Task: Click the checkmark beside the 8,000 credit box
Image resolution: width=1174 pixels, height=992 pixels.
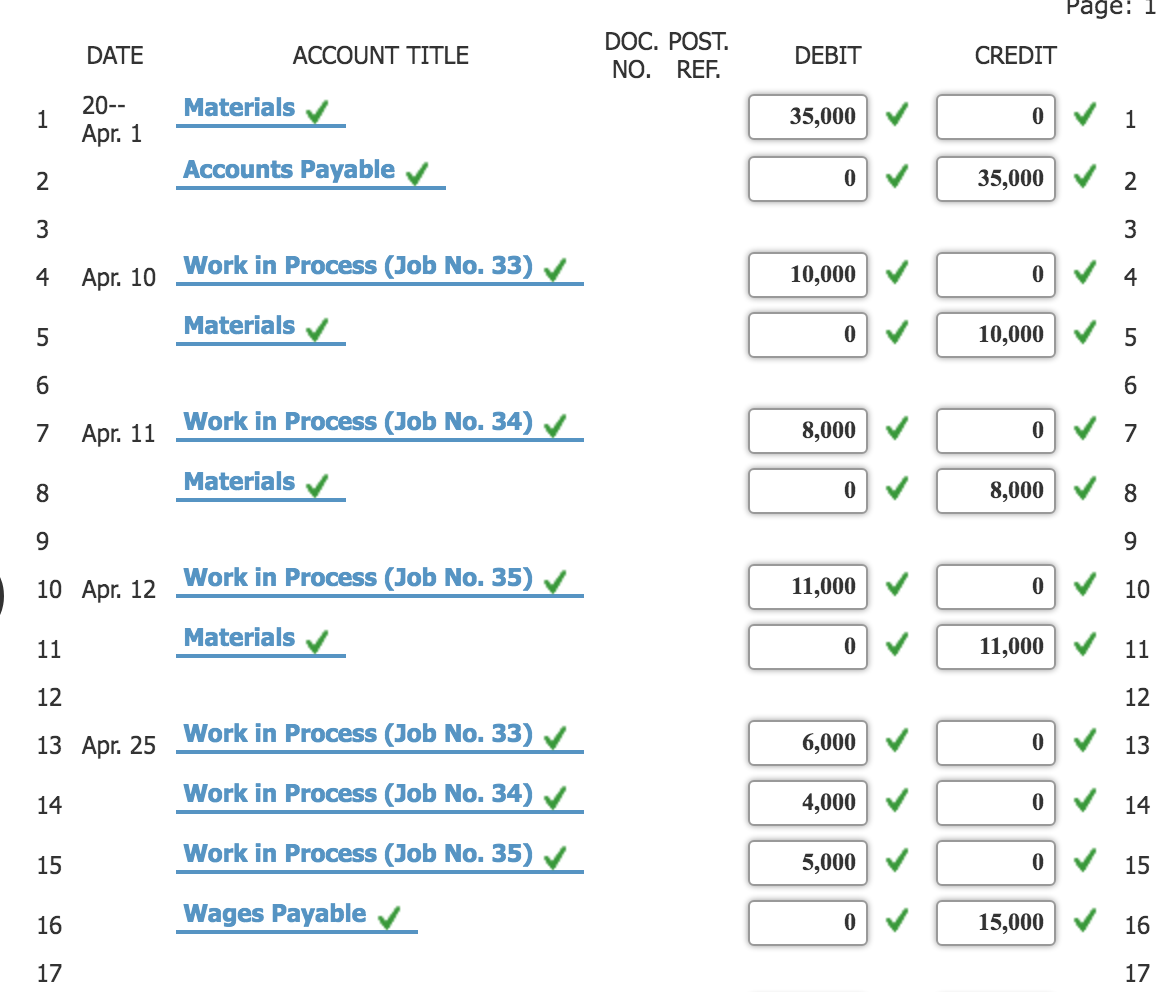Action: pyautogui.click(x=1083, y=490)
